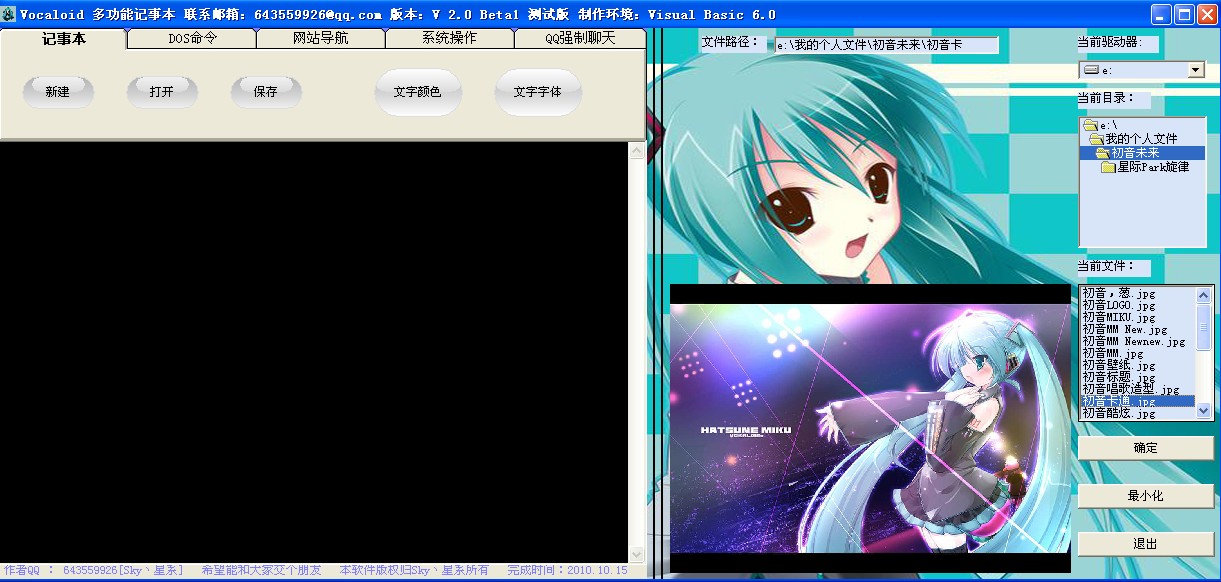Select file 初音MIKU.jpg
This screenshot has width=1221, height=582.
coord(1138,318)
